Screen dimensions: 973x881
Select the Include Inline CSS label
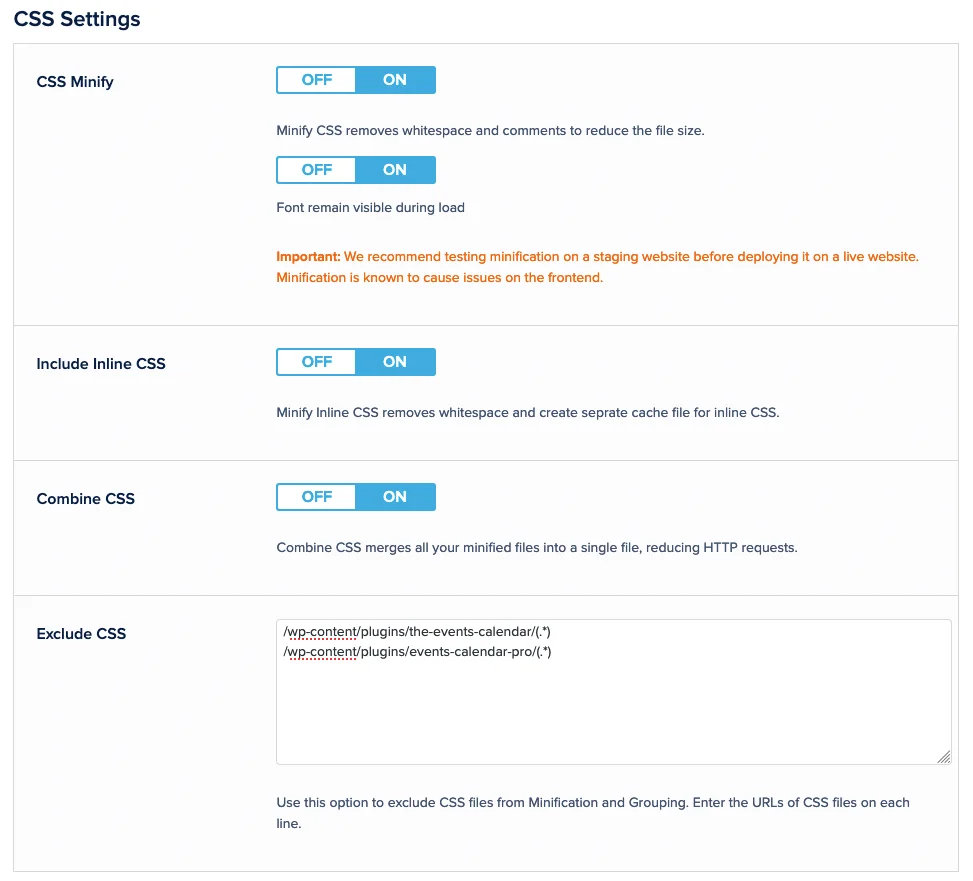click(x=101, y=364)
